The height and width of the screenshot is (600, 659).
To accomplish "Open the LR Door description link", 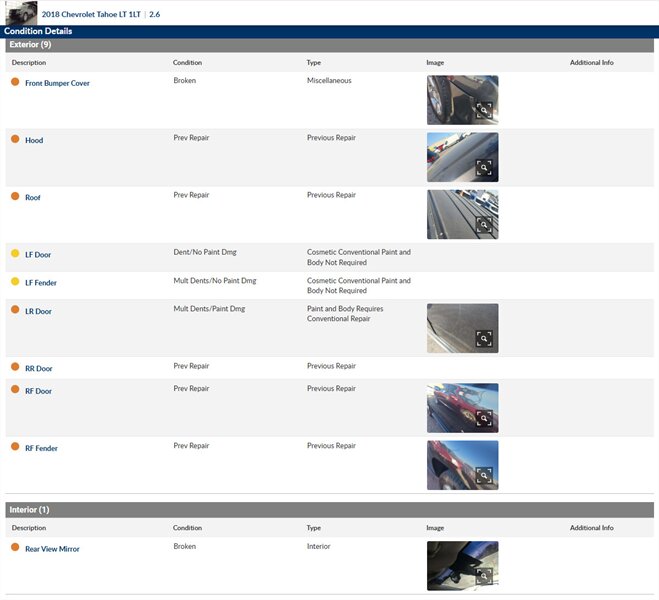I will 38,311.
